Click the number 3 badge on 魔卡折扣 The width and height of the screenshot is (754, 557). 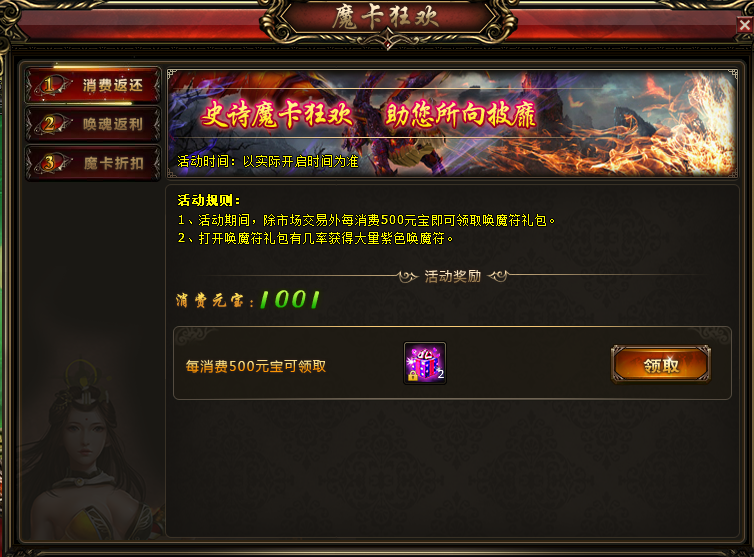(x=49, y=163)
